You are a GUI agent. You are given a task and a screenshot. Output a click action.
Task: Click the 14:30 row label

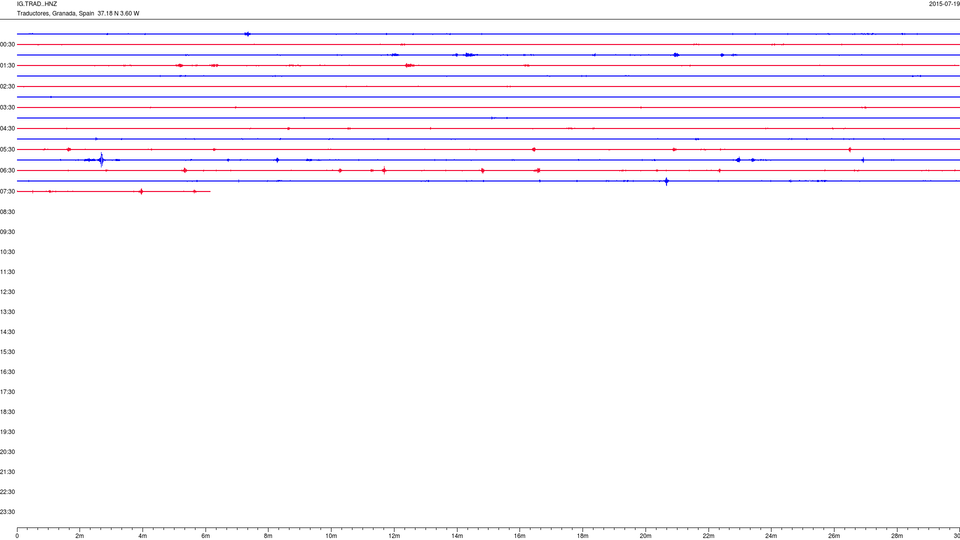coord(7,332)
